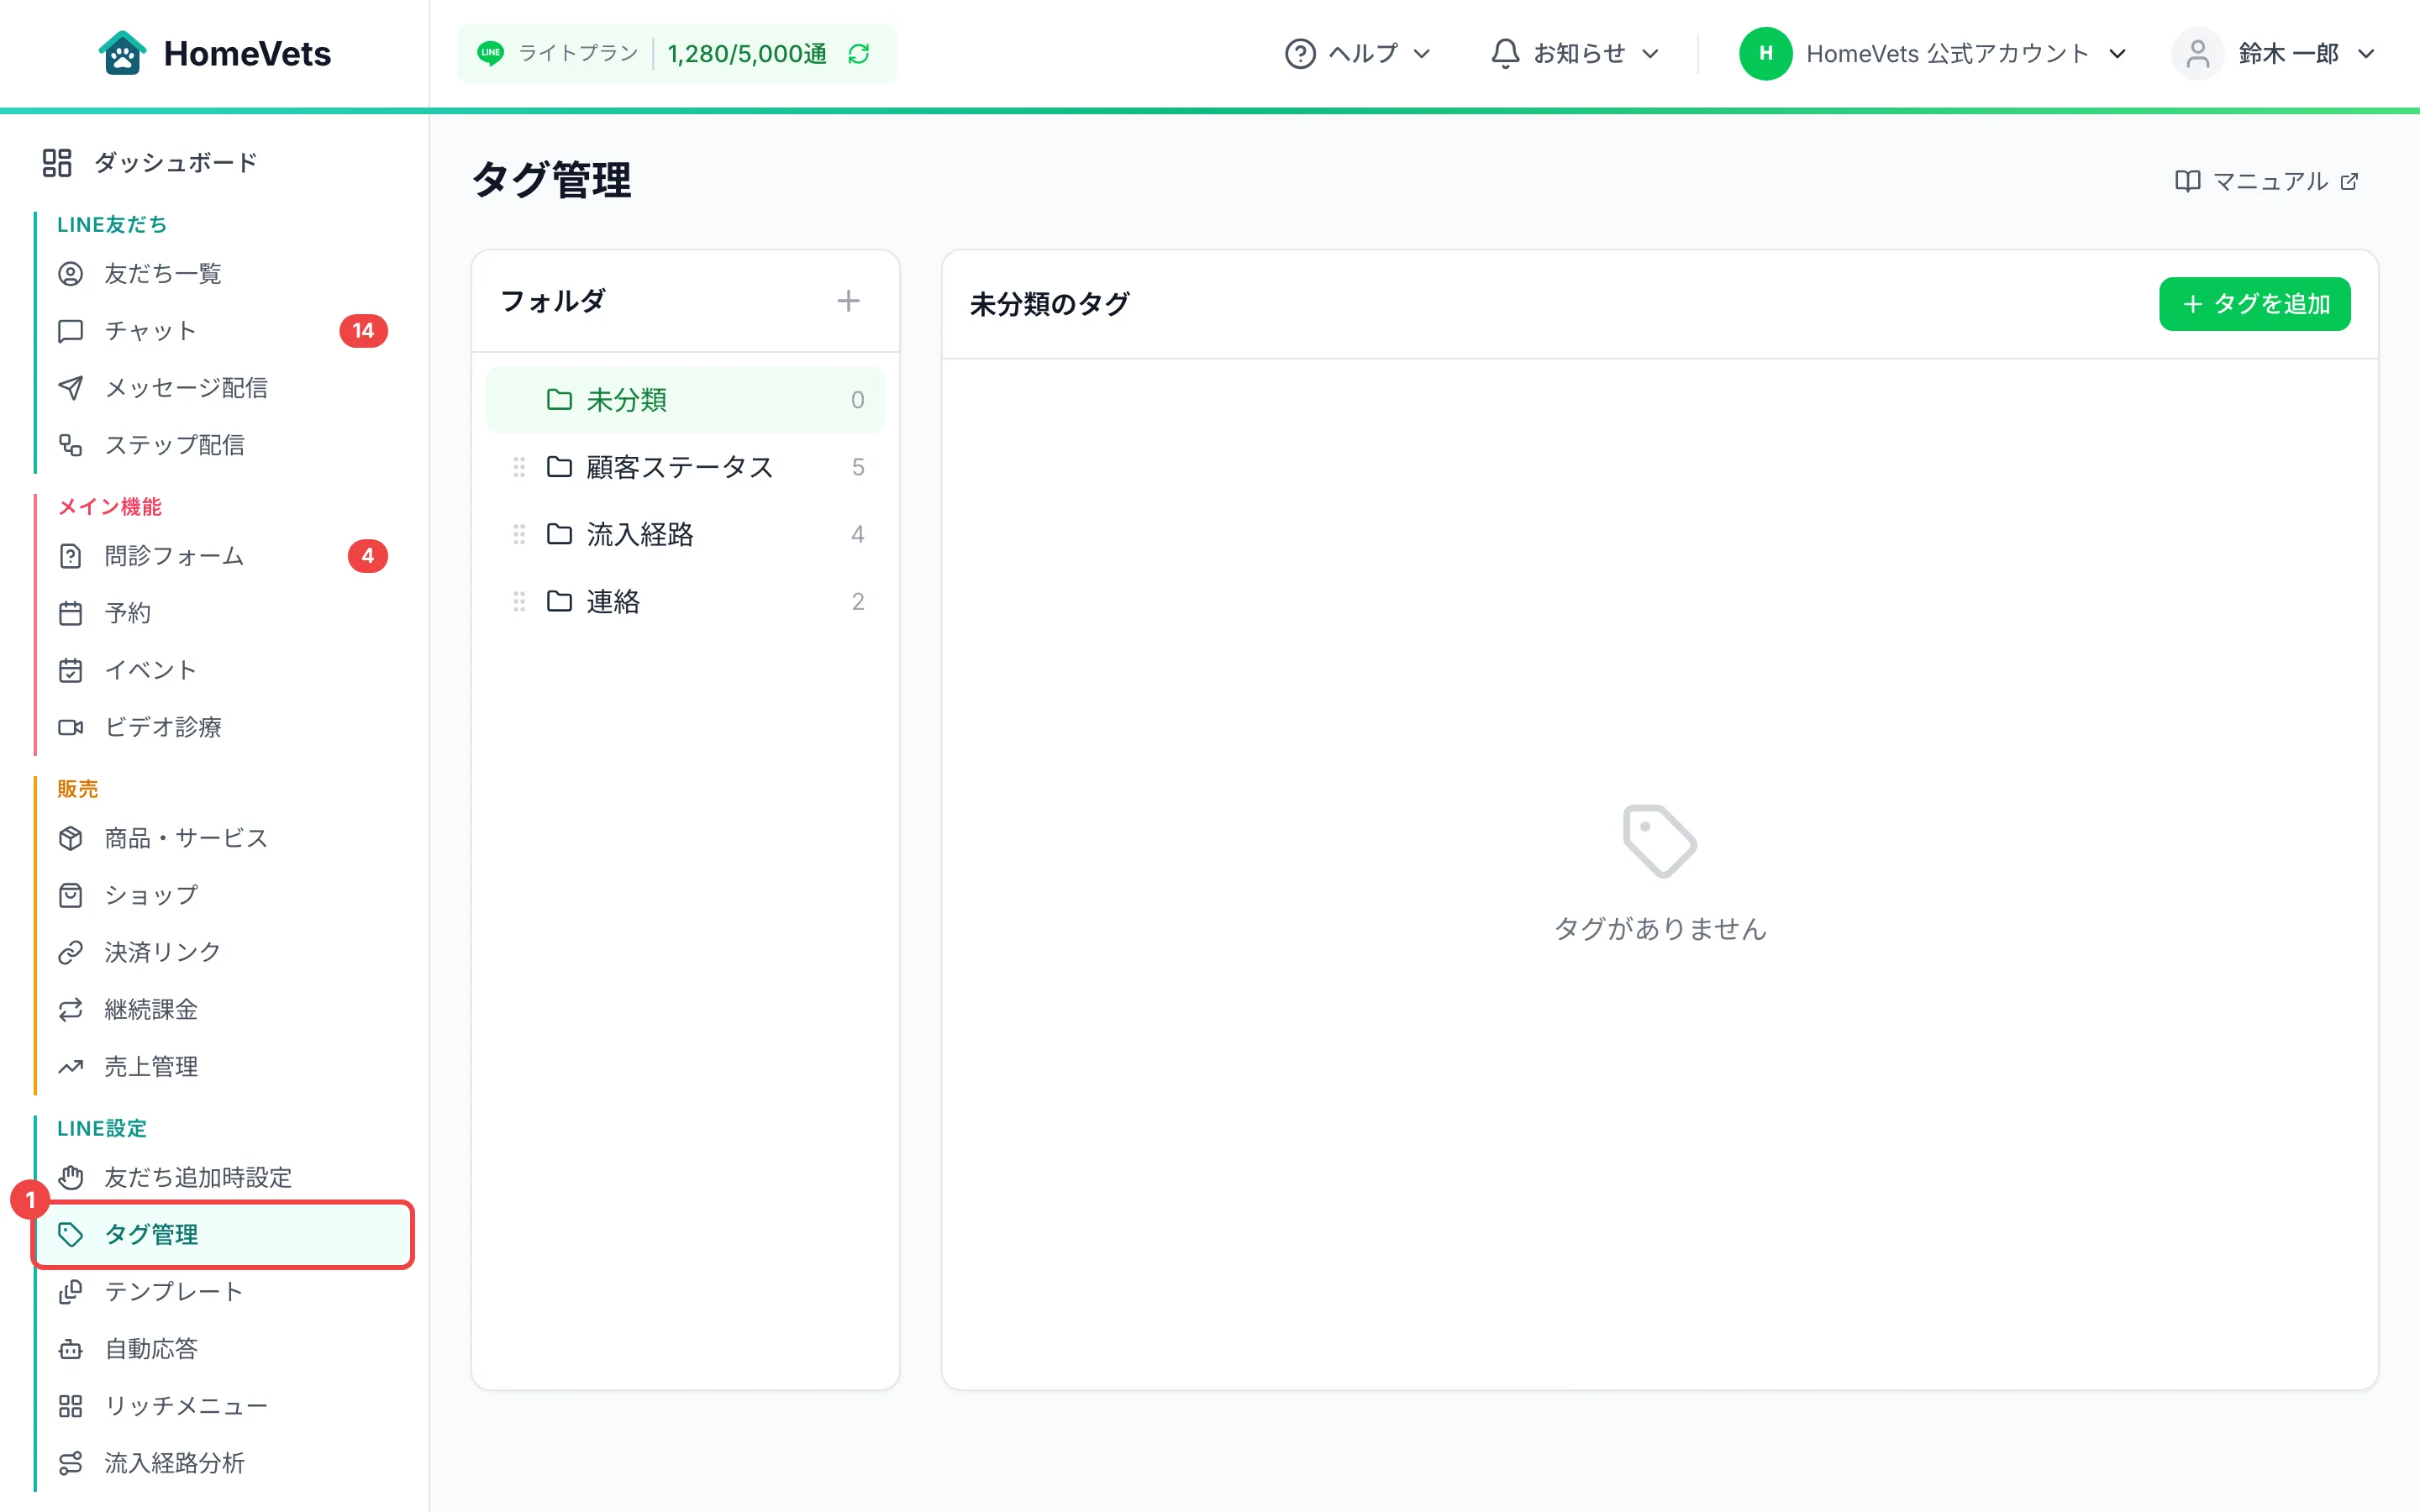The image size is (2420, 1512).
Task: Click the 1,280/5,000通 message count
Action: 747,54
